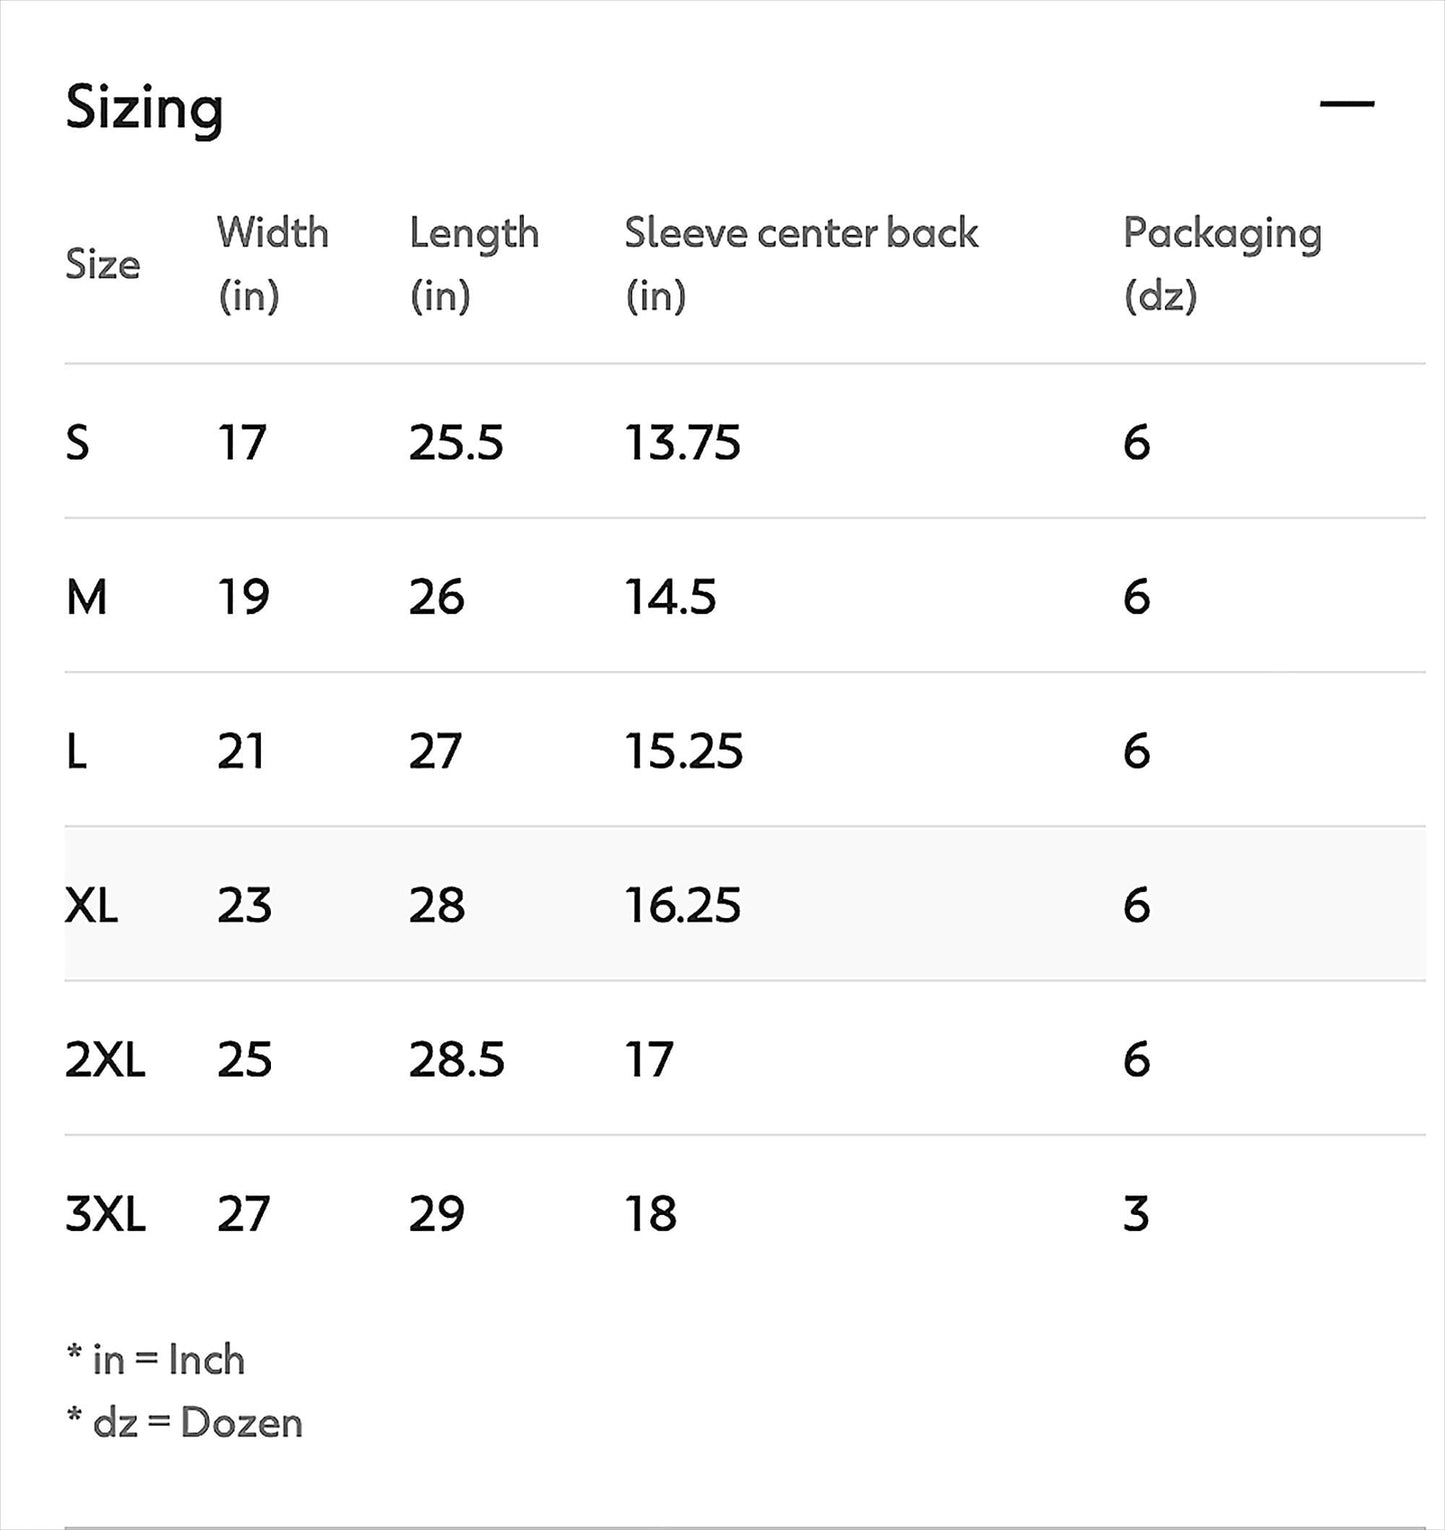Select the S size row

pos(745,442)
